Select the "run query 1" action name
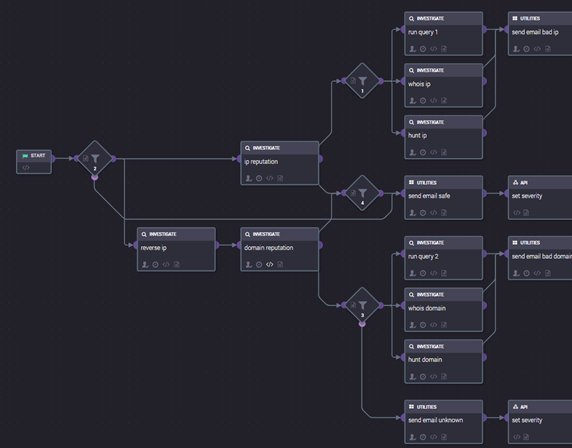 [x=423, y=32]
